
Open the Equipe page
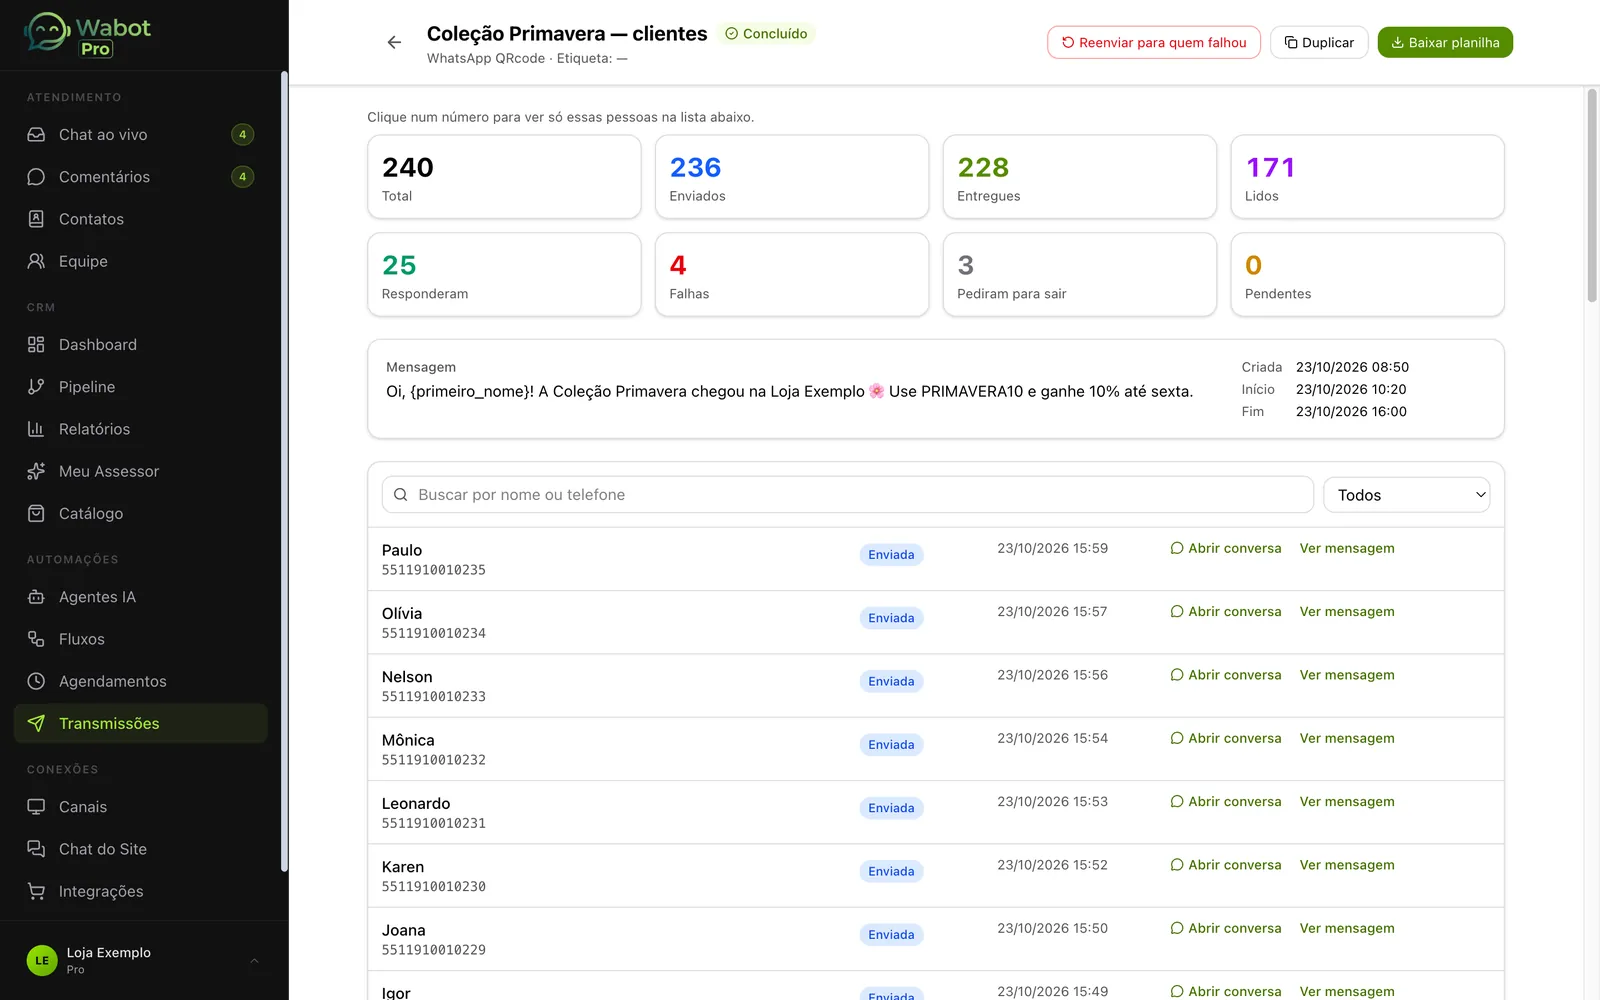(x=141, y=261)
